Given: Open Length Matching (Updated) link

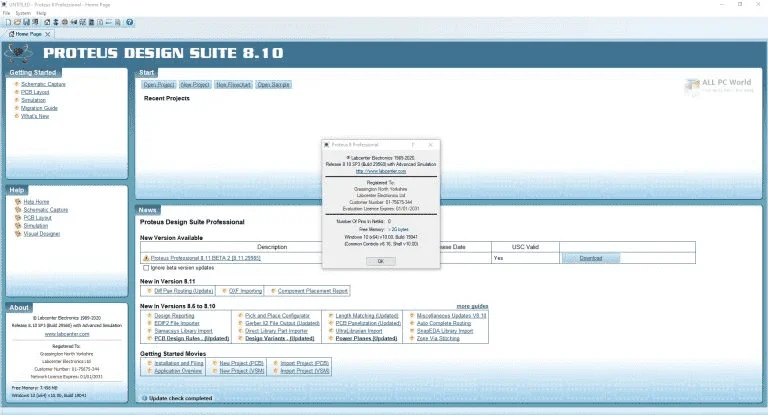Looking at the screenshot, I should [367, 316].
